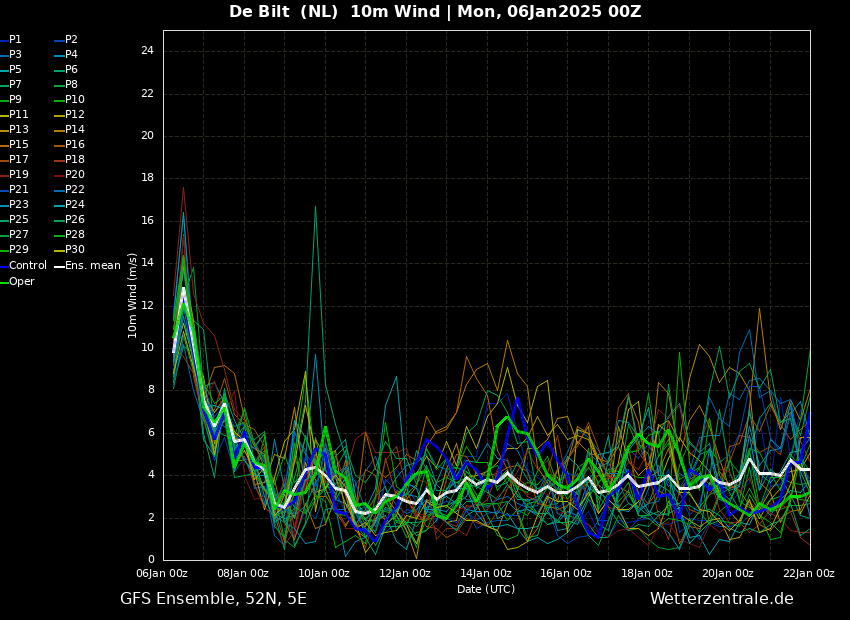Click the P1 legend entry
This screenshot has width=850, height=620.
point(12,40)
